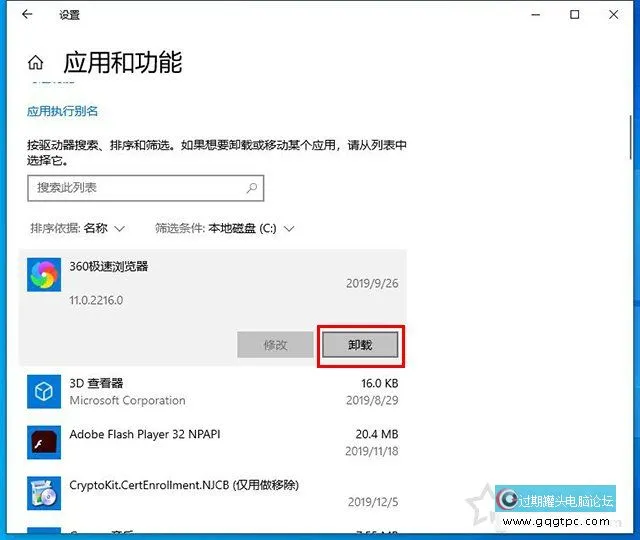This screenshot has width=640, height=540.
Task: Click the search magnifier icon
Action: click(252, 188)
